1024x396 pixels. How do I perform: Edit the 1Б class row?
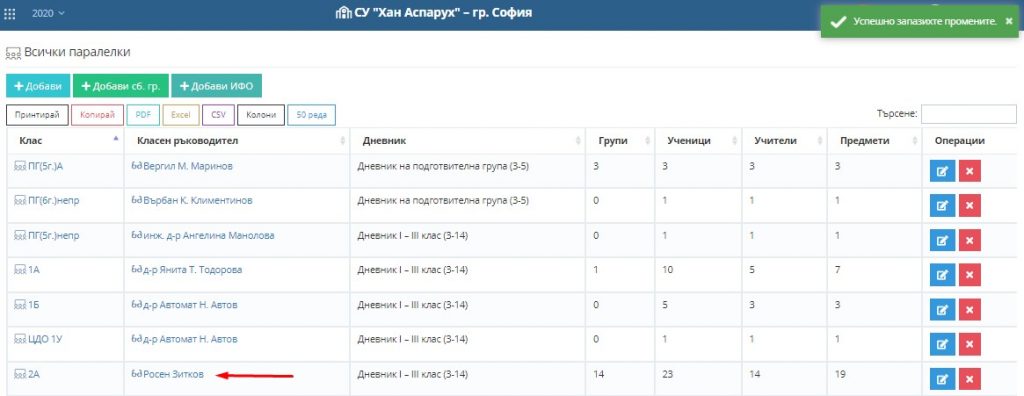click(942, 310)
